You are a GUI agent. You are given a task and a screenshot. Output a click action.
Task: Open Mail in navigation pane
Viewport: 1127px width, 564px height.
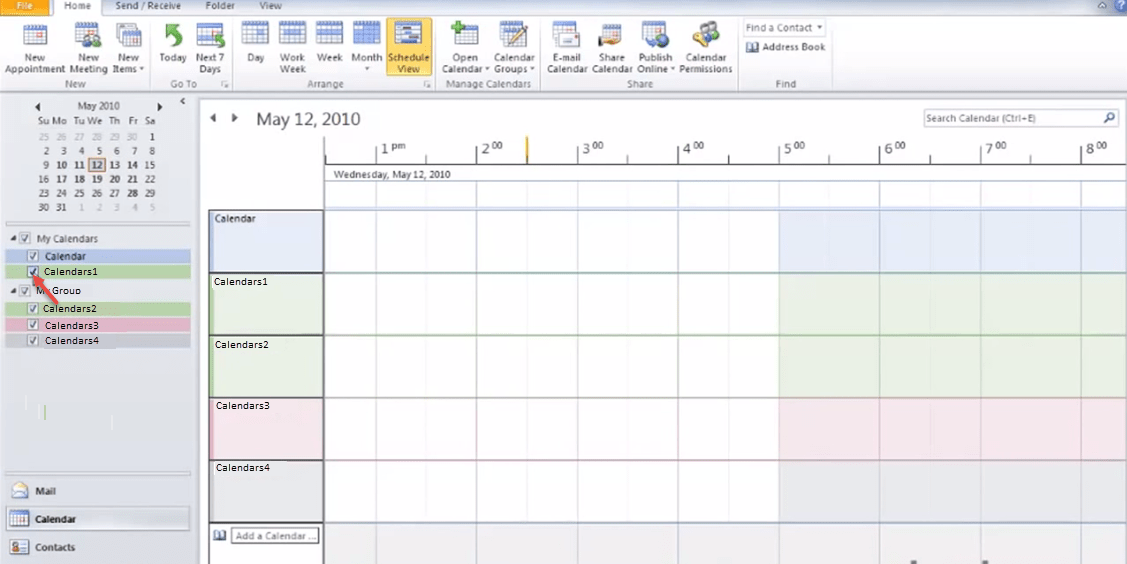click(x=98, y=491)
